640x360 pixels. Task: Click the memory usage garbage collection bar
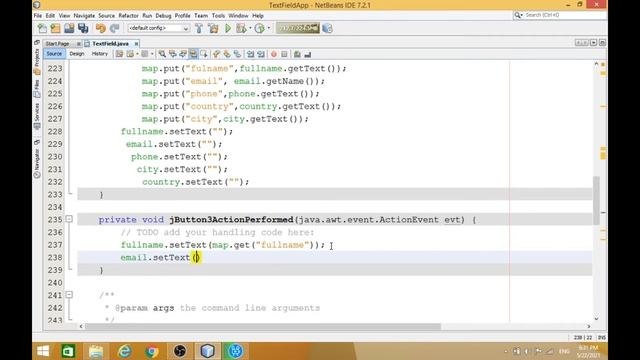click(298, 28)
